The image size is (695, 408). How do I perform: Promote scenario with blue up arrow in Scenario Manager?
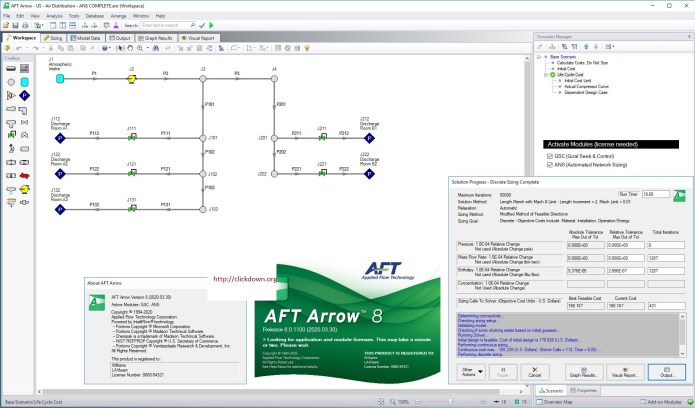coord(586,47)
